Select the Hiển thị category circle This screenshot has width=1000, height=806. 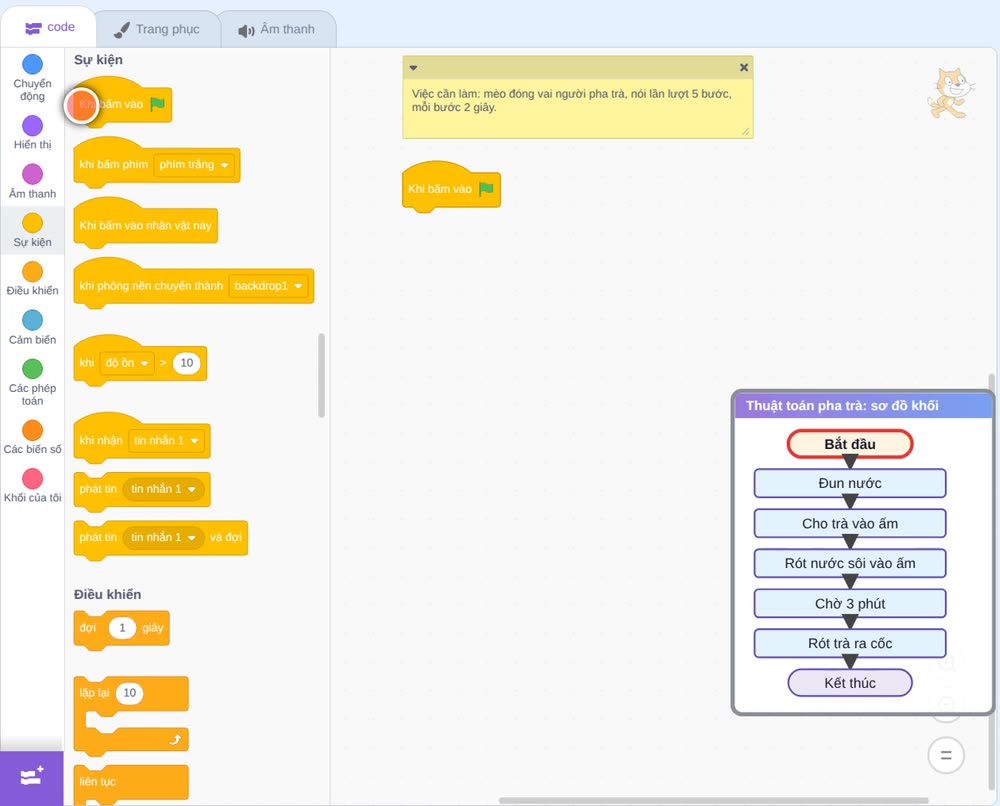click(x=33, y=126)
